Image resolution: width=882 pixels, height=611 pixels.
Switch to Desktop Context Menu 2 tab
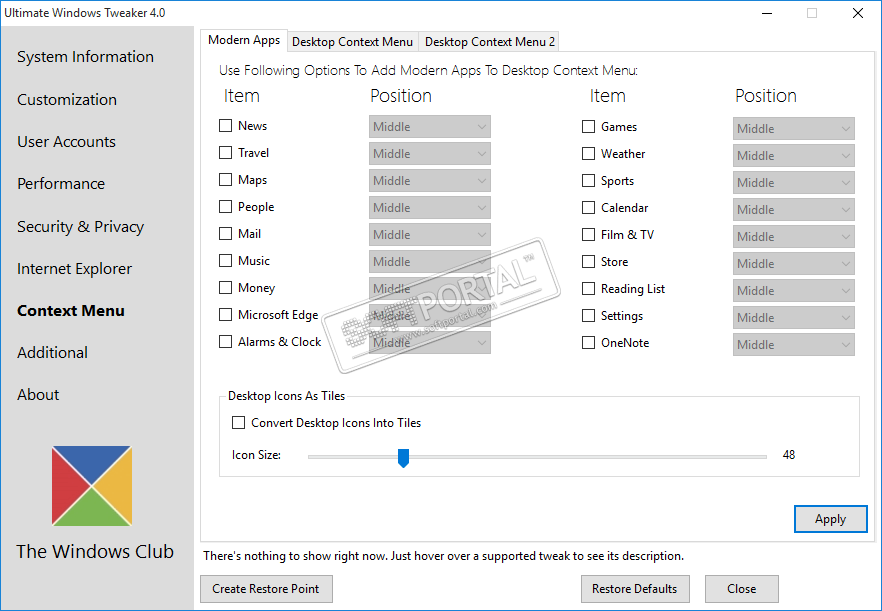[490, 42]
